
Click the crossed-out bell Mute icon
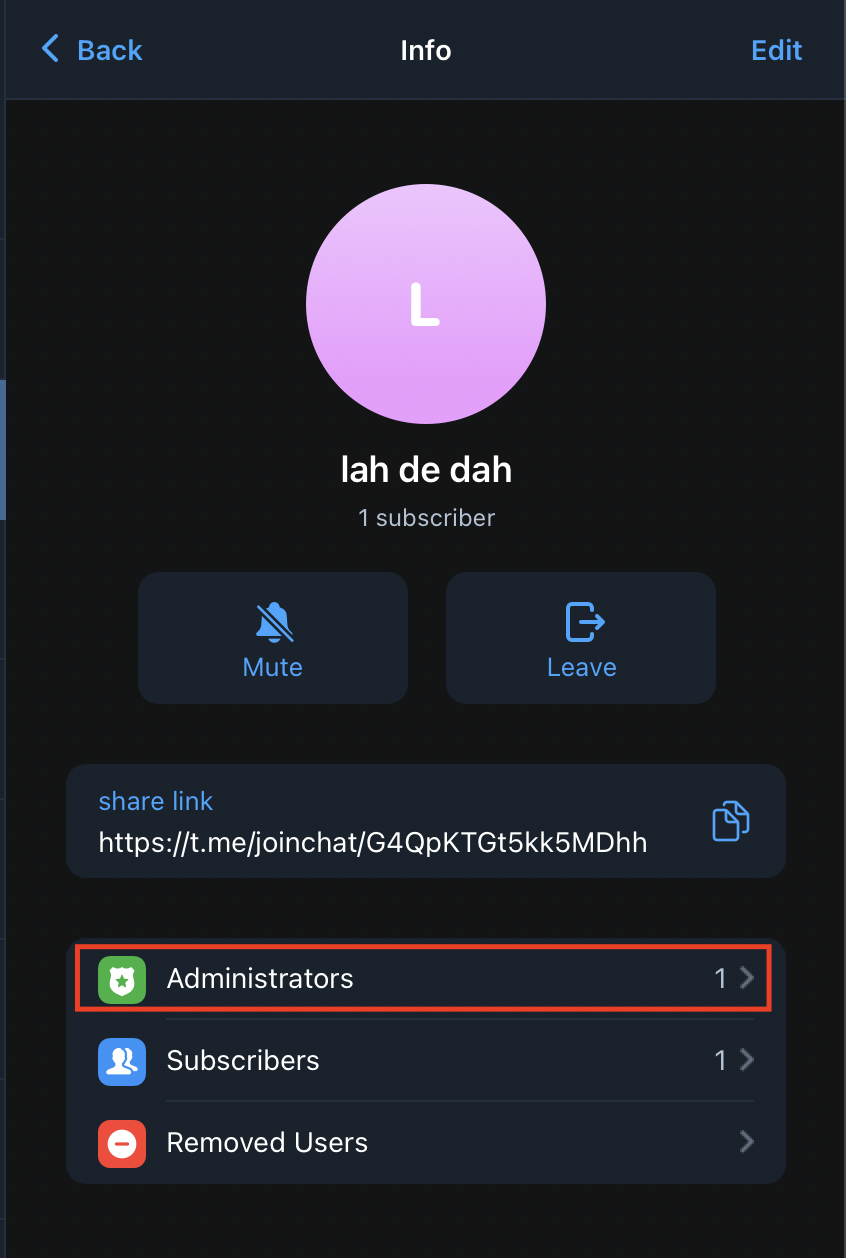(273, 622)
